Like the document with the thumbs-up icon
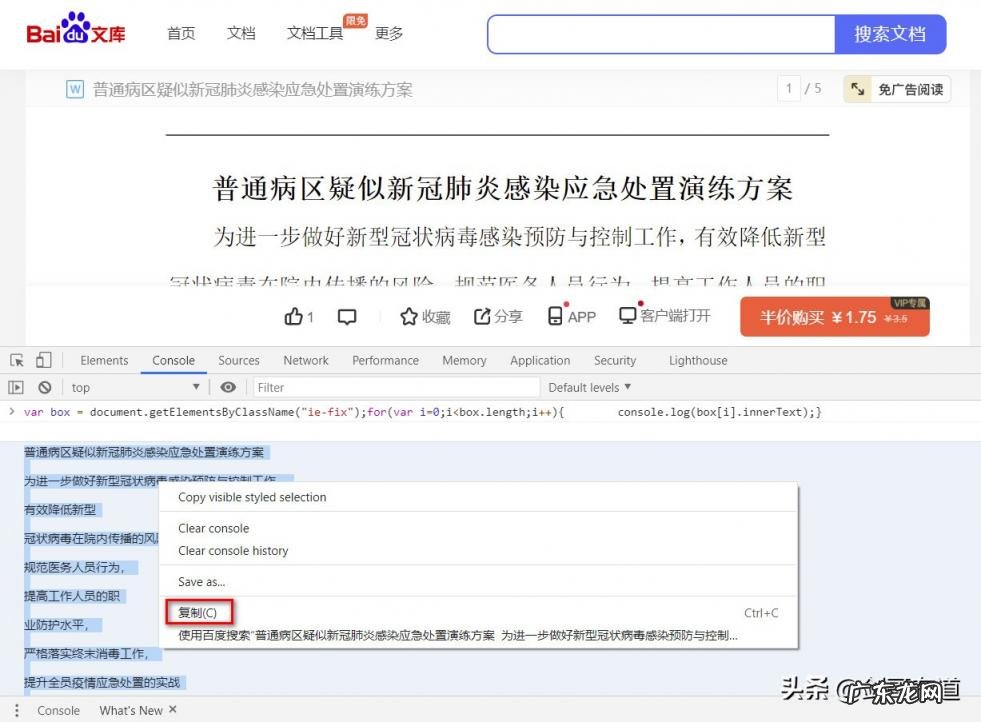This screenshot has width=981, height=722. point(295,316)
